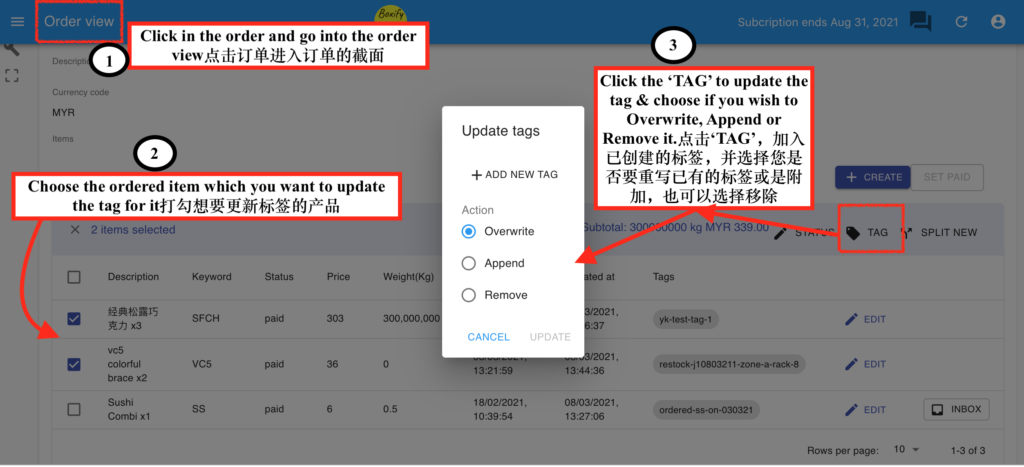
Task: Toggle the fullscreen icon in sidebar
Action: click(12, 75)
